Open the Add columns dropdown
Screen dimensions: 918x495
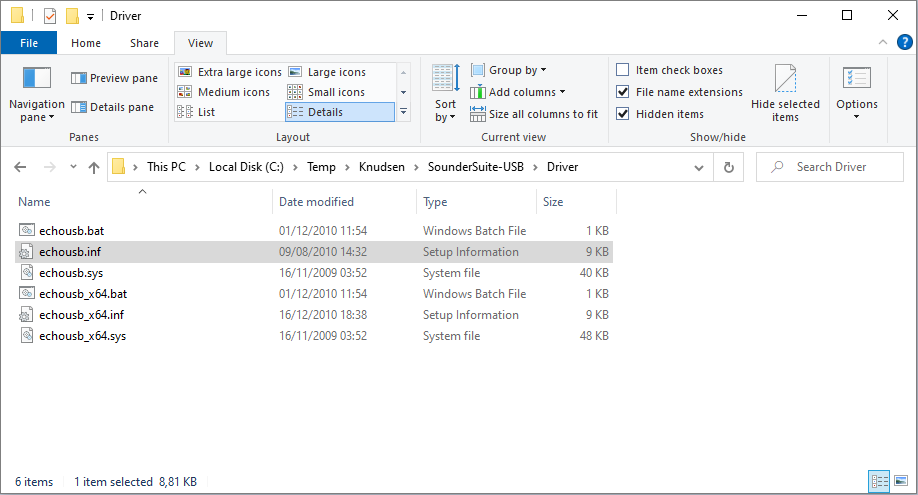tap(518, 92)
